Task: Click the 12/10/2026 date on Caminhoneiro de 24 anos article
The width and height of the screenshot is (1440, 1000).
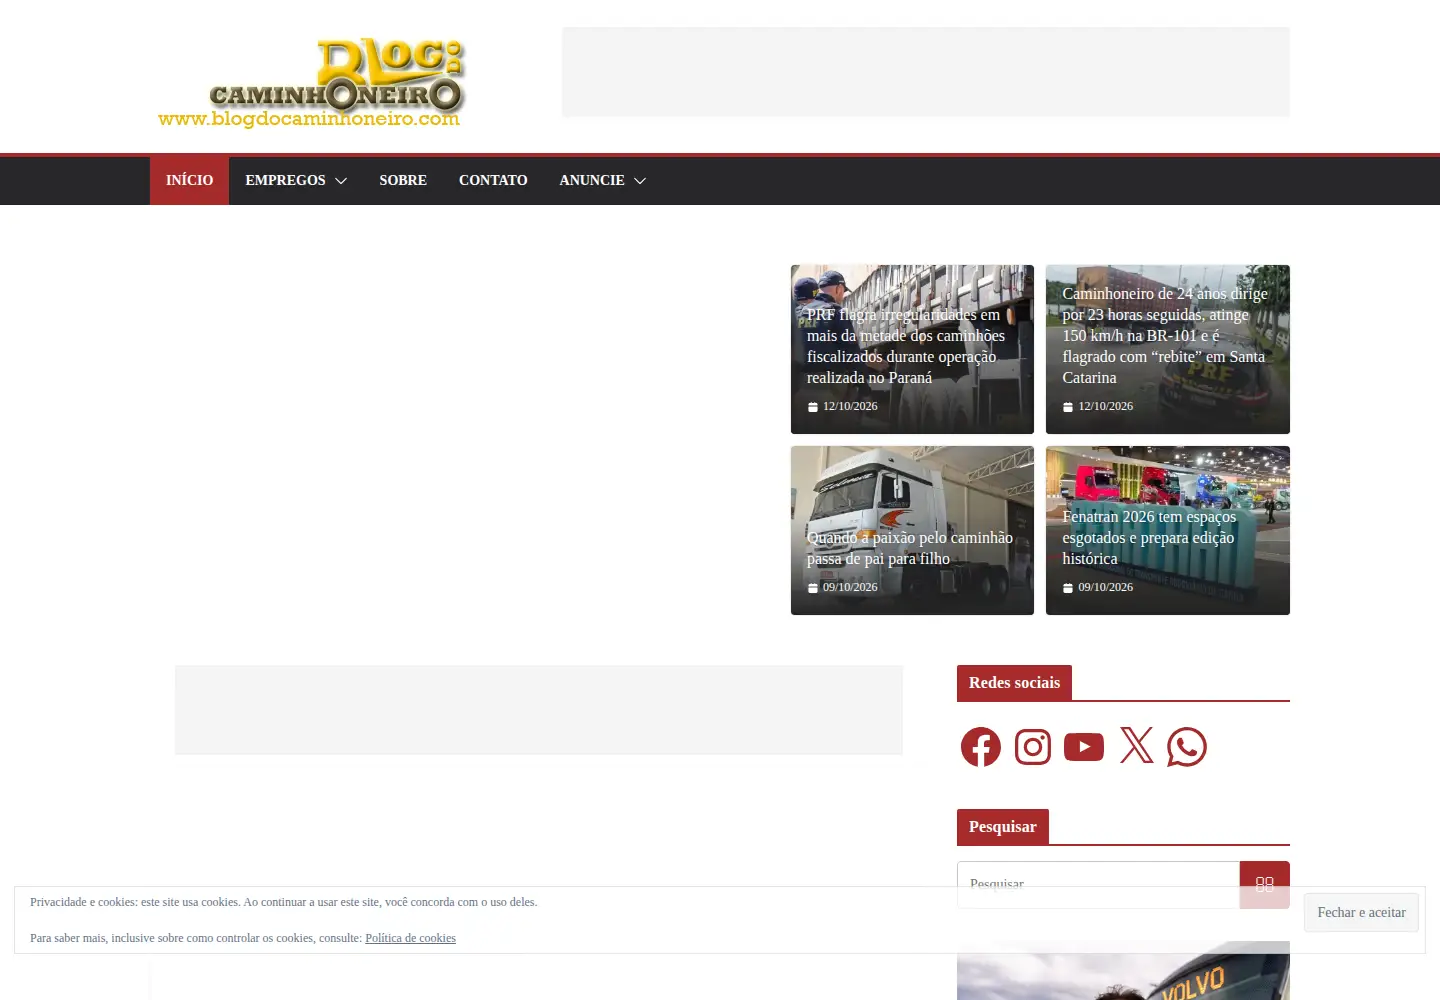Action: tap(1105, 406)
